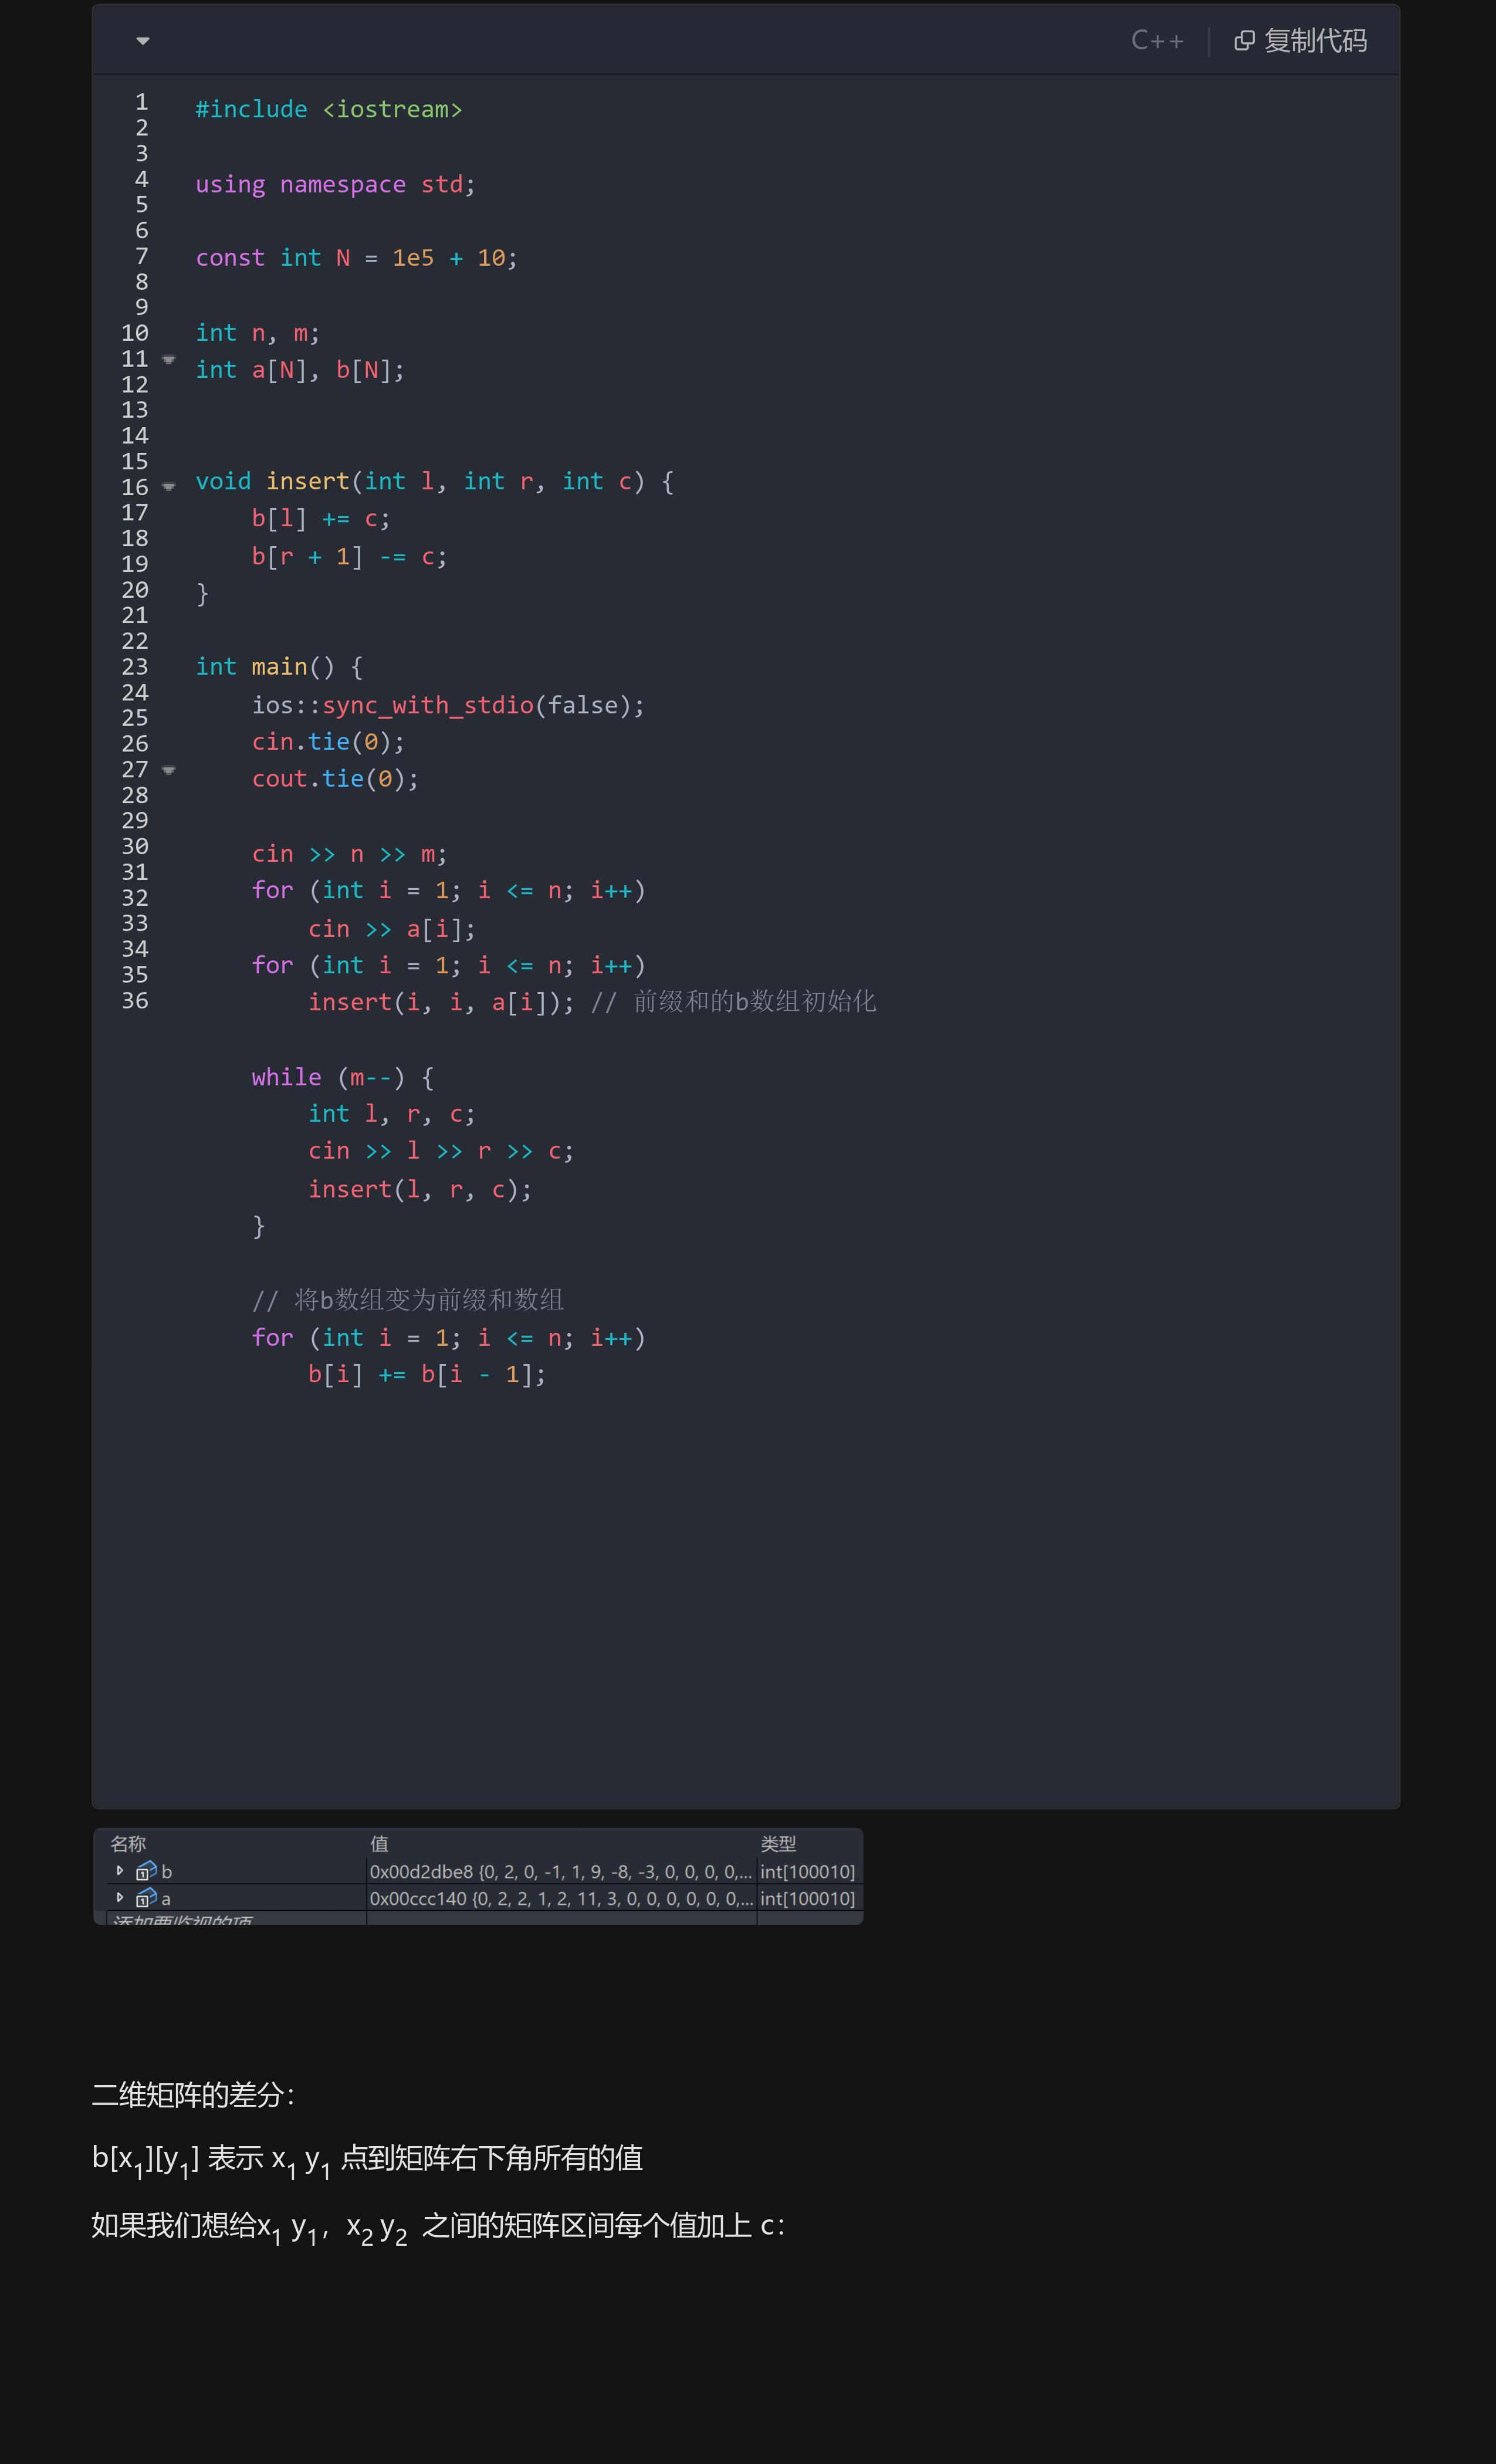Toggle the fold arrow at line 16
The image size is (1496, 2464).
click(169, 487)
